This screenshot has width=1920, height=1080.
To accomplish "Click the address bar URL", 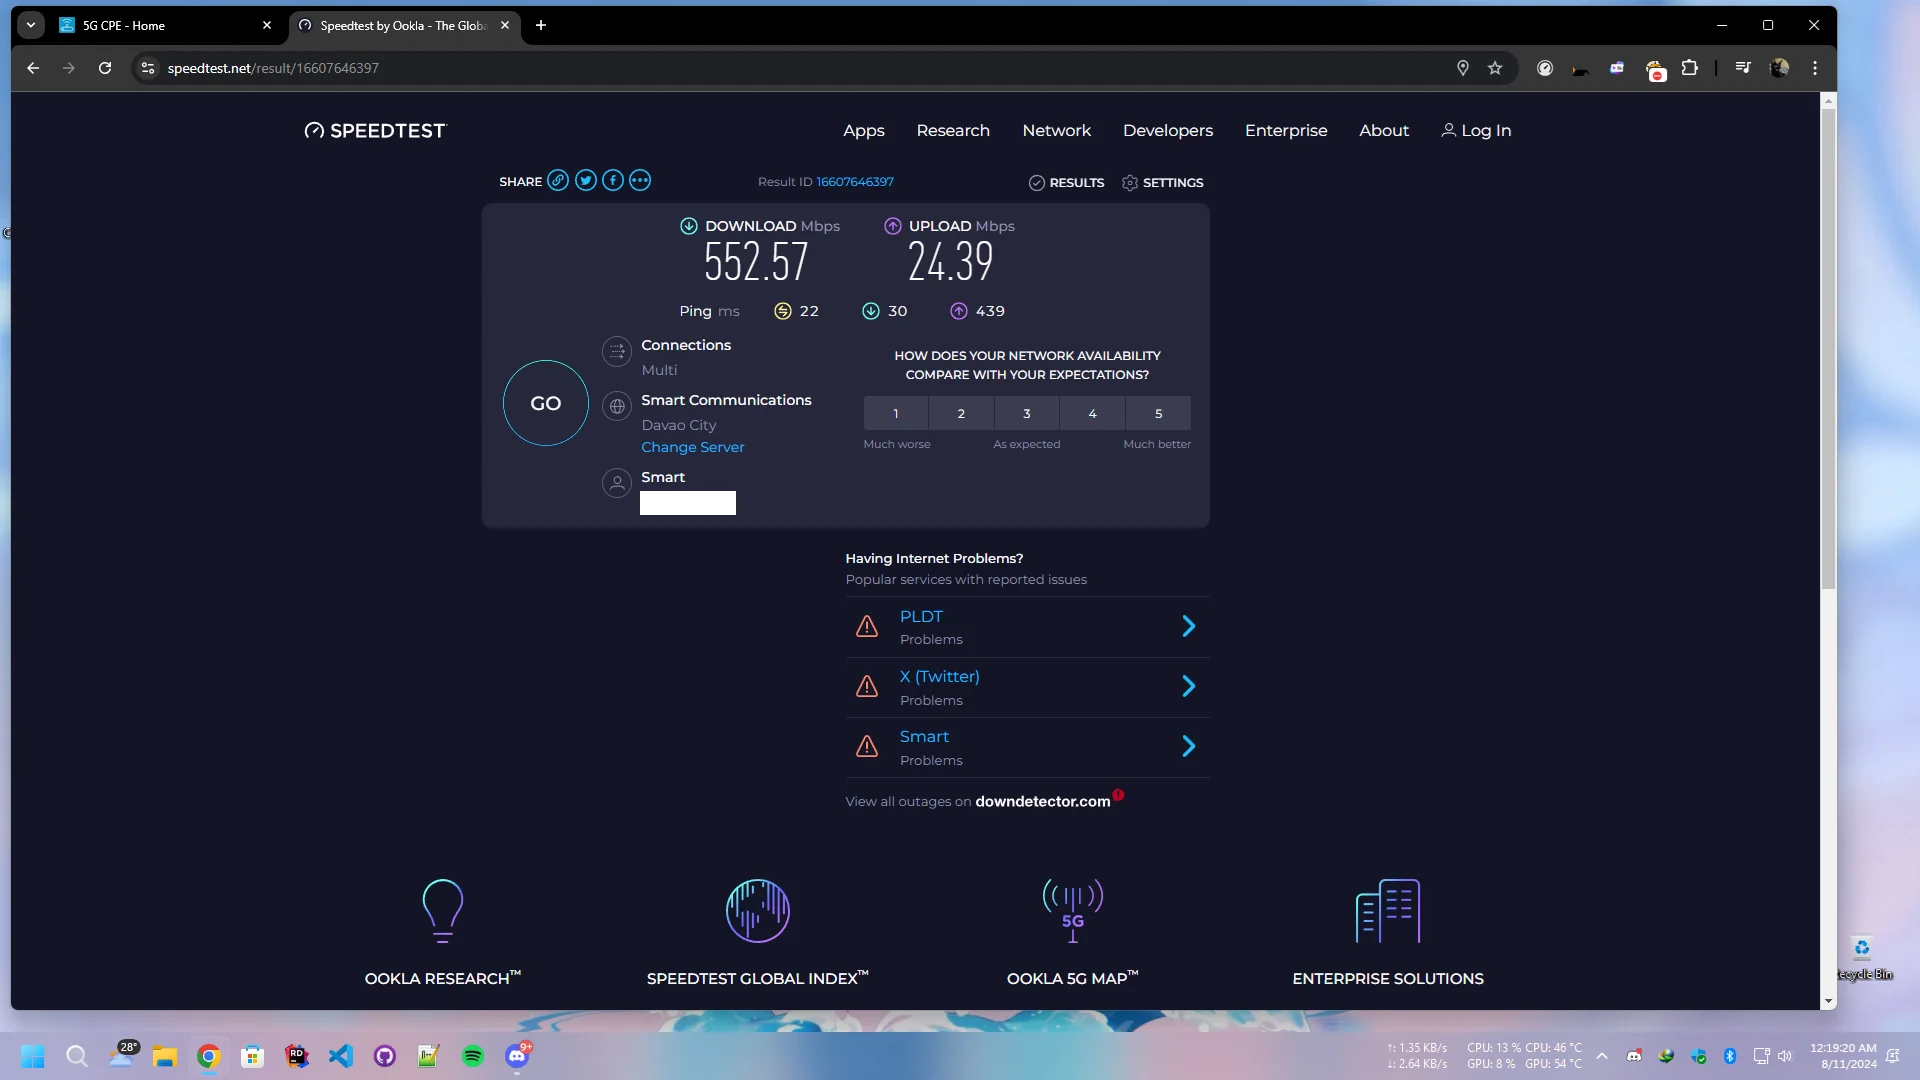I will 273,68.
